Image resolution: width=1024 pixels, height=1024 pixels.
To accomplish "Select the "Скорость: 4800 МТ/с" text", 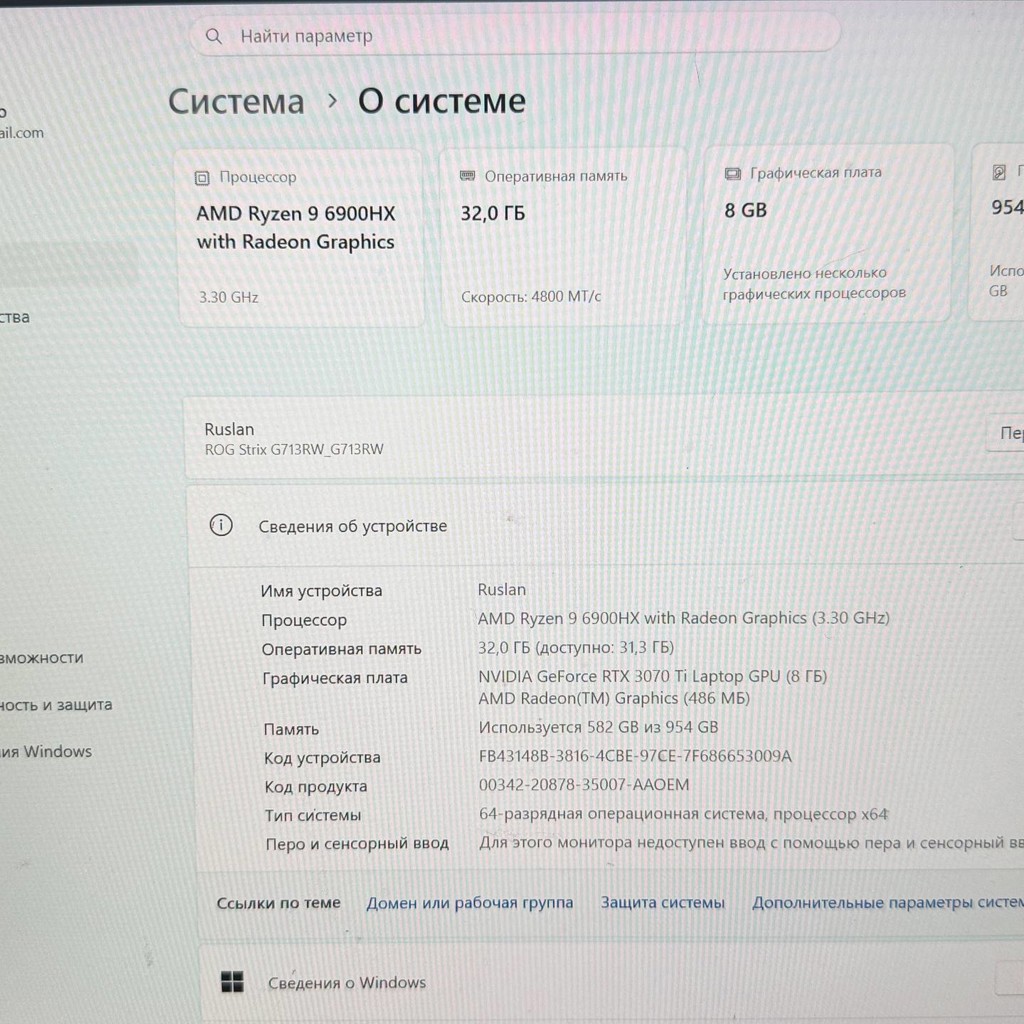I will [x=530, y=297].
